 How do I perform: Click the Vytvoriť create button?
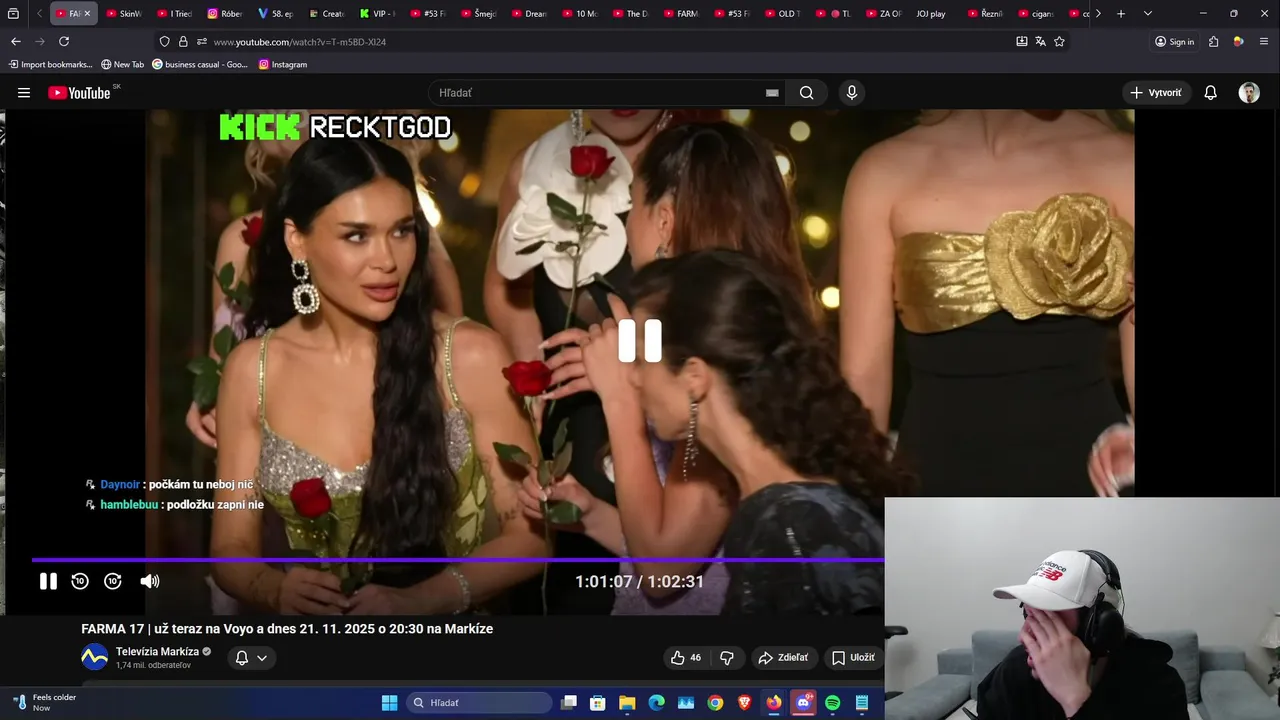point(1156,93)
